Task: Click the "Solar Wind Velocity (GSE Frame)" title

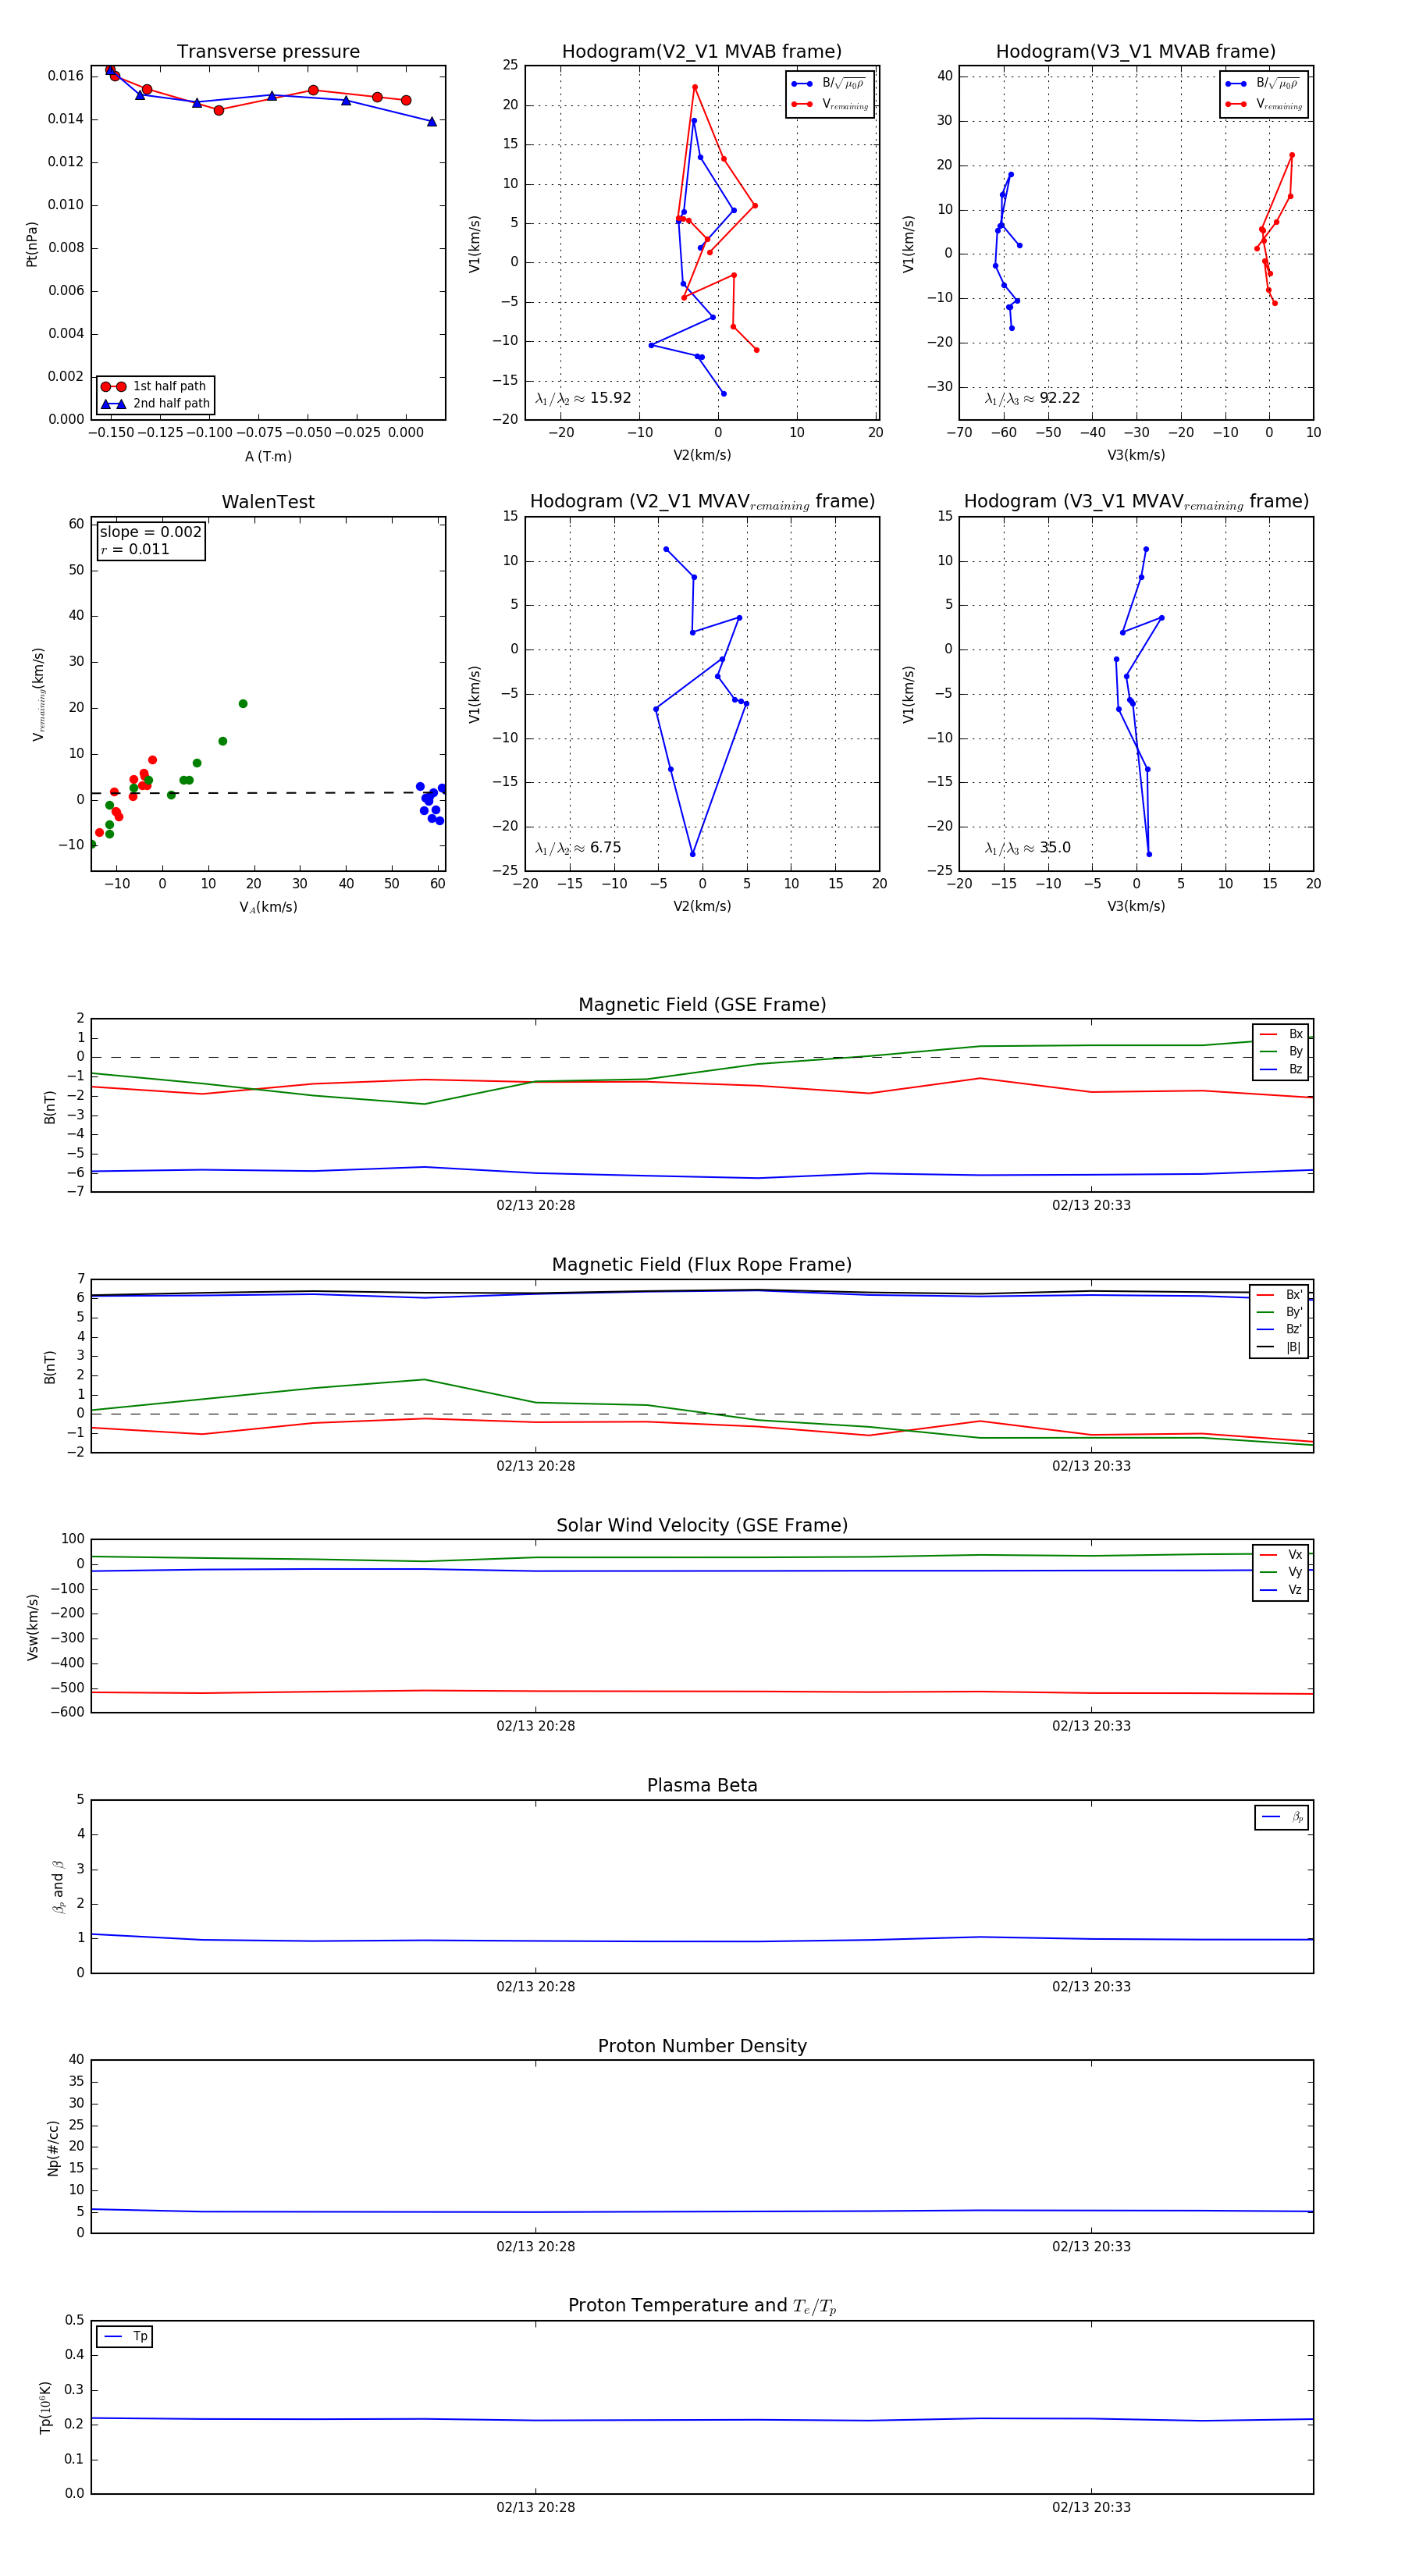Action: tap(702, 1525)
